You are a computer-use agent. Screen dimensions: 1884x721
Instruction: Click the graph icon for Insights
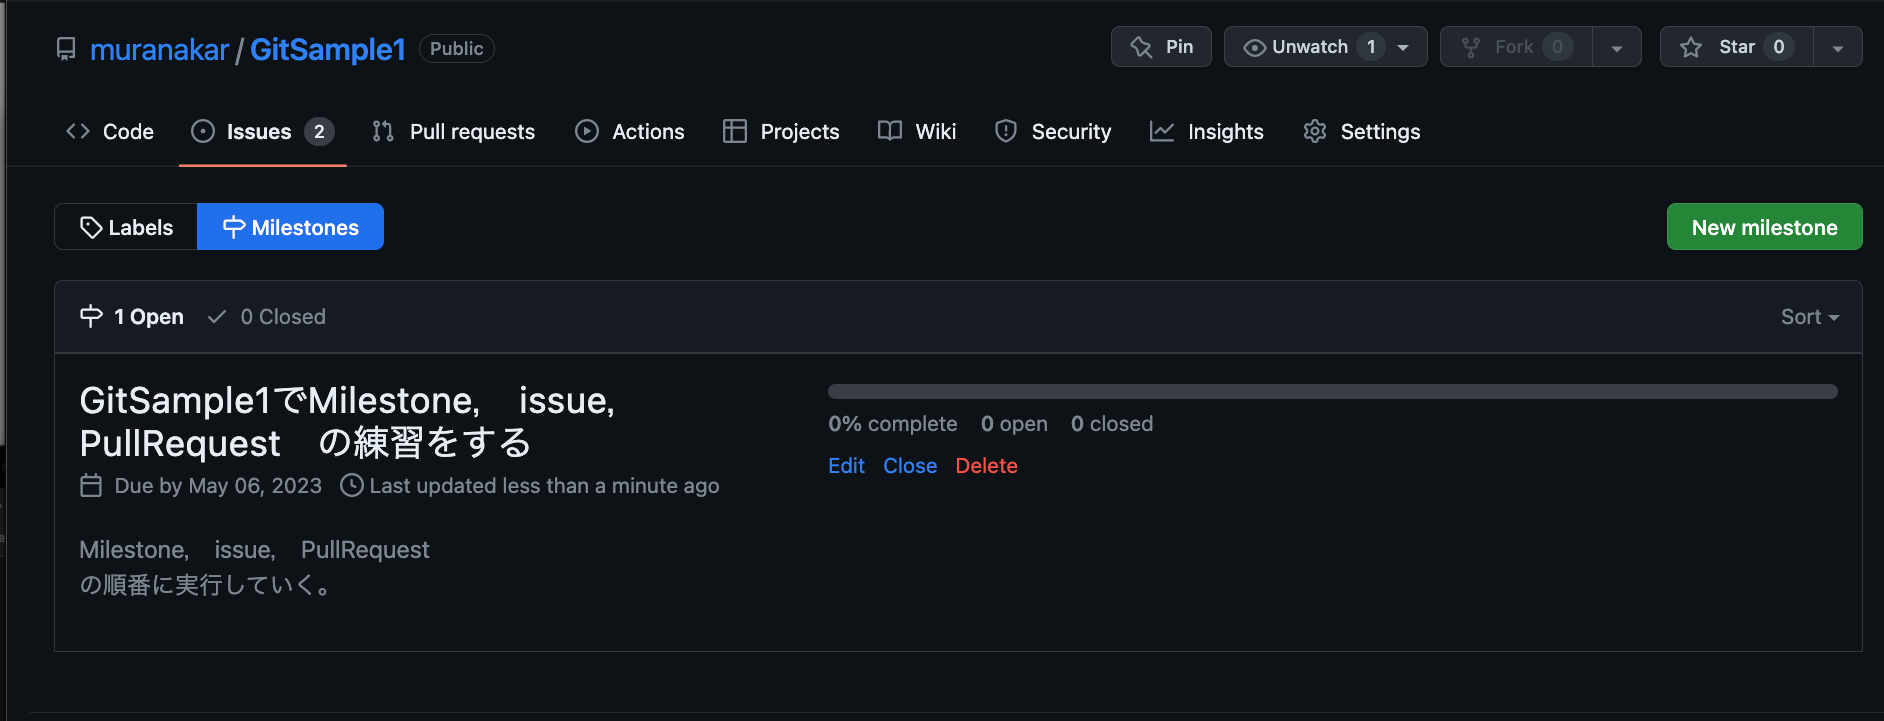pyautogui.click(x=1162, y=131)
